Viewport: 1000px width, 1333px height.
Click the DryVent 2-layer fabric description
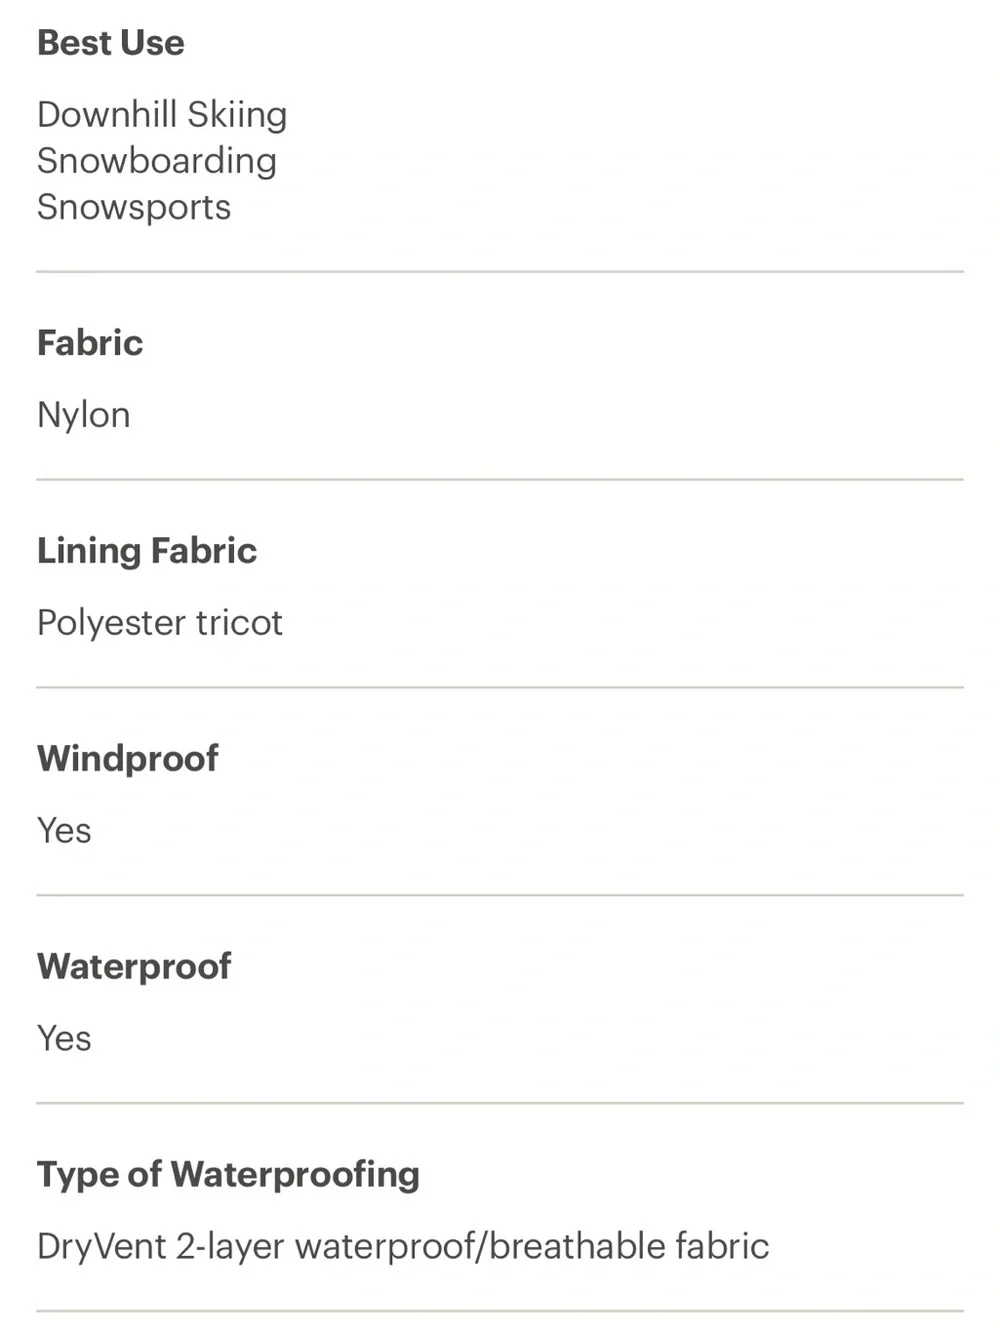[403, 1247]
